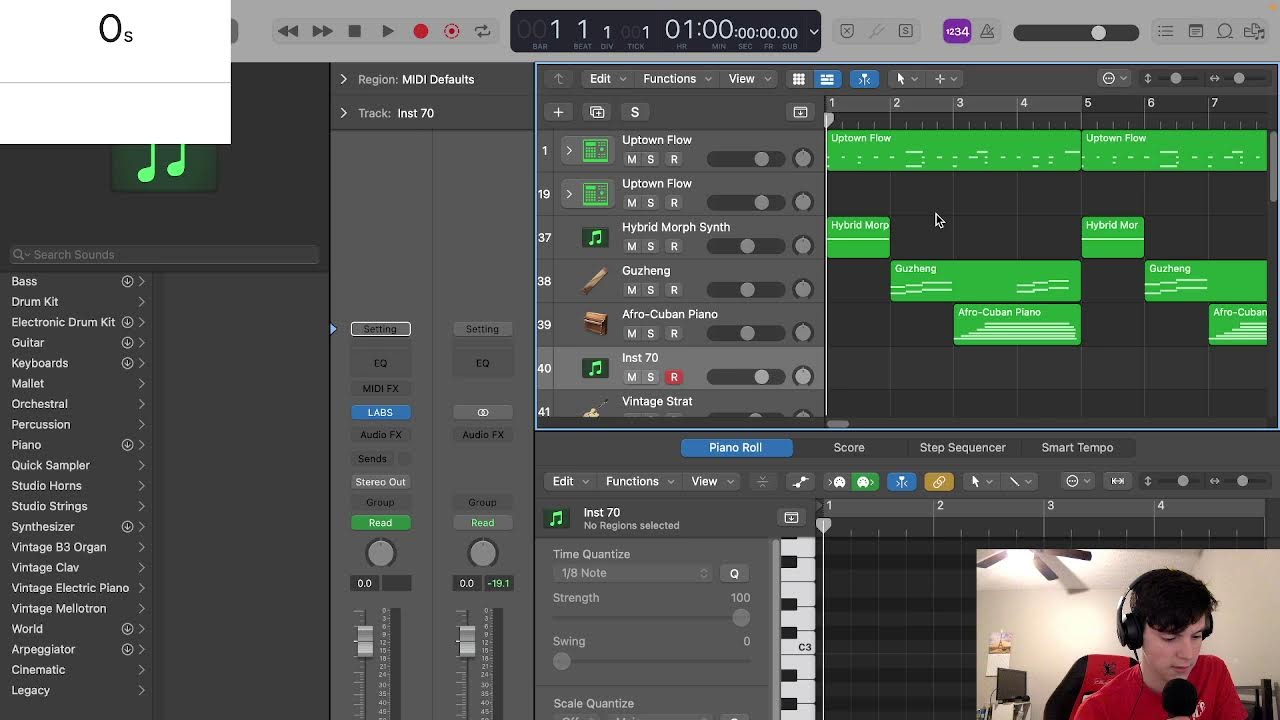The width and height of the screenshot is (1280, 720).
Task: Open the Piano Roll Functions menu
Action: tap(640, 481)
